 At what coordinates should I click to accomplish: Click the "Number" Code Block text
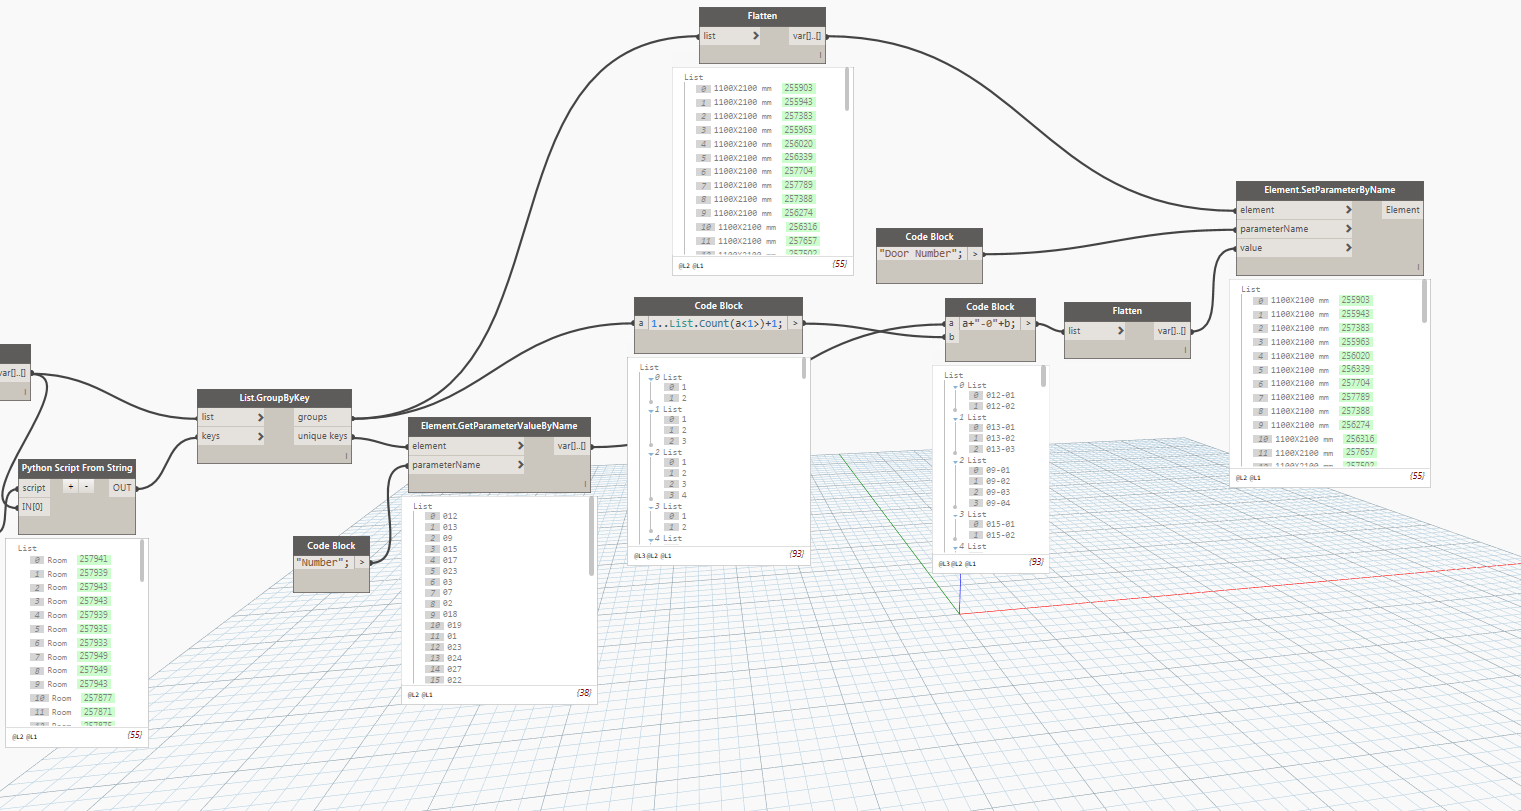(322, 563)
